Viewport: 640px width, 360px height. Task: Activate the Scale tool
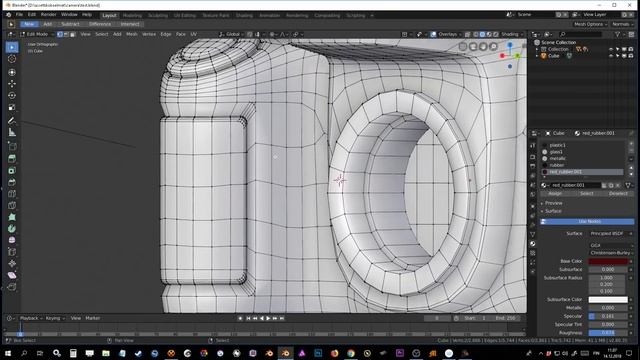(12, 107)
